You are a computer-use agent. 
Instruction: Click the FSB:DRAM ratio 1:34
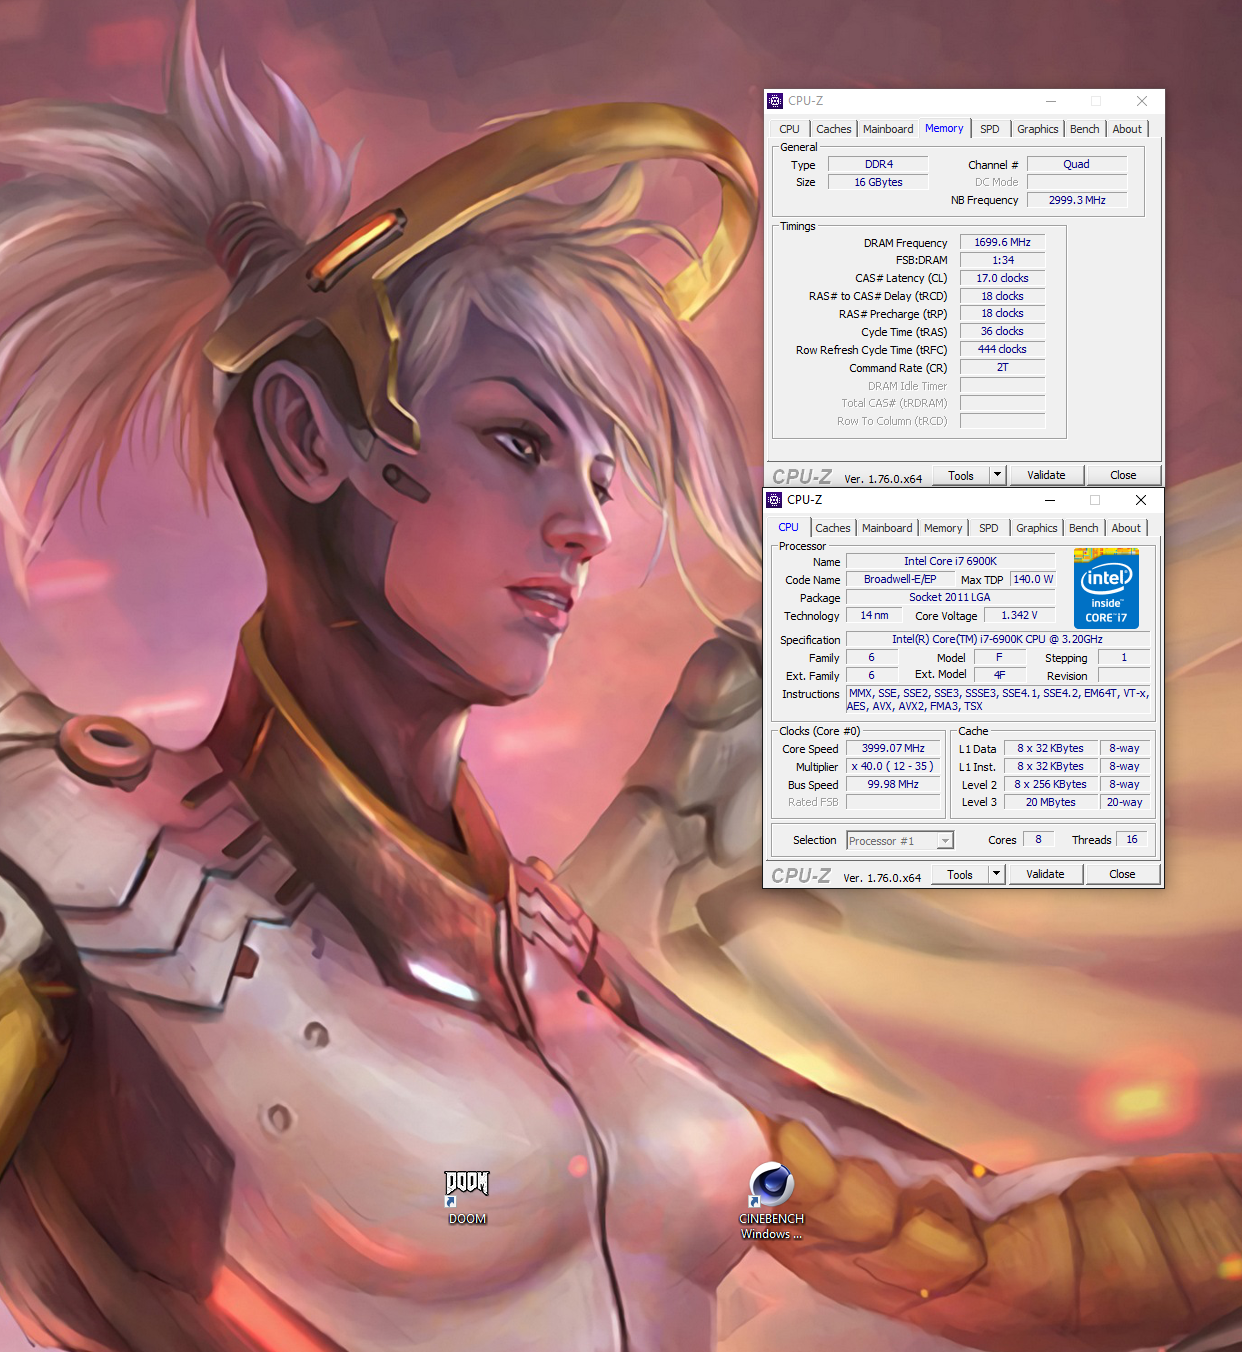pyautogui.click(x=1002, y=260)
